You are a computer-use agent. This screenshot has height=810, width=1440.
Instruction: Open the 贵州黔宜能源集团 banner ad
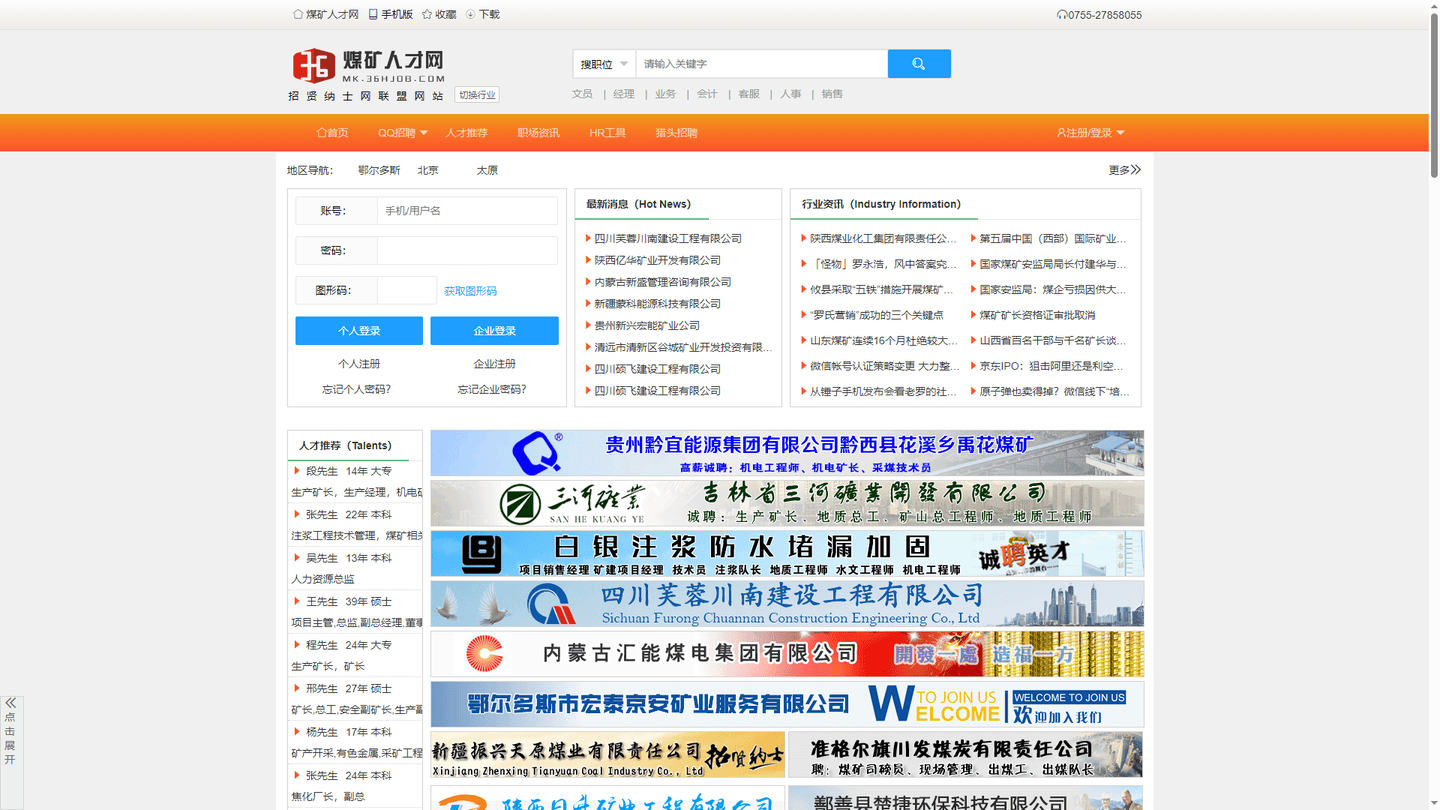click(787, 453)
